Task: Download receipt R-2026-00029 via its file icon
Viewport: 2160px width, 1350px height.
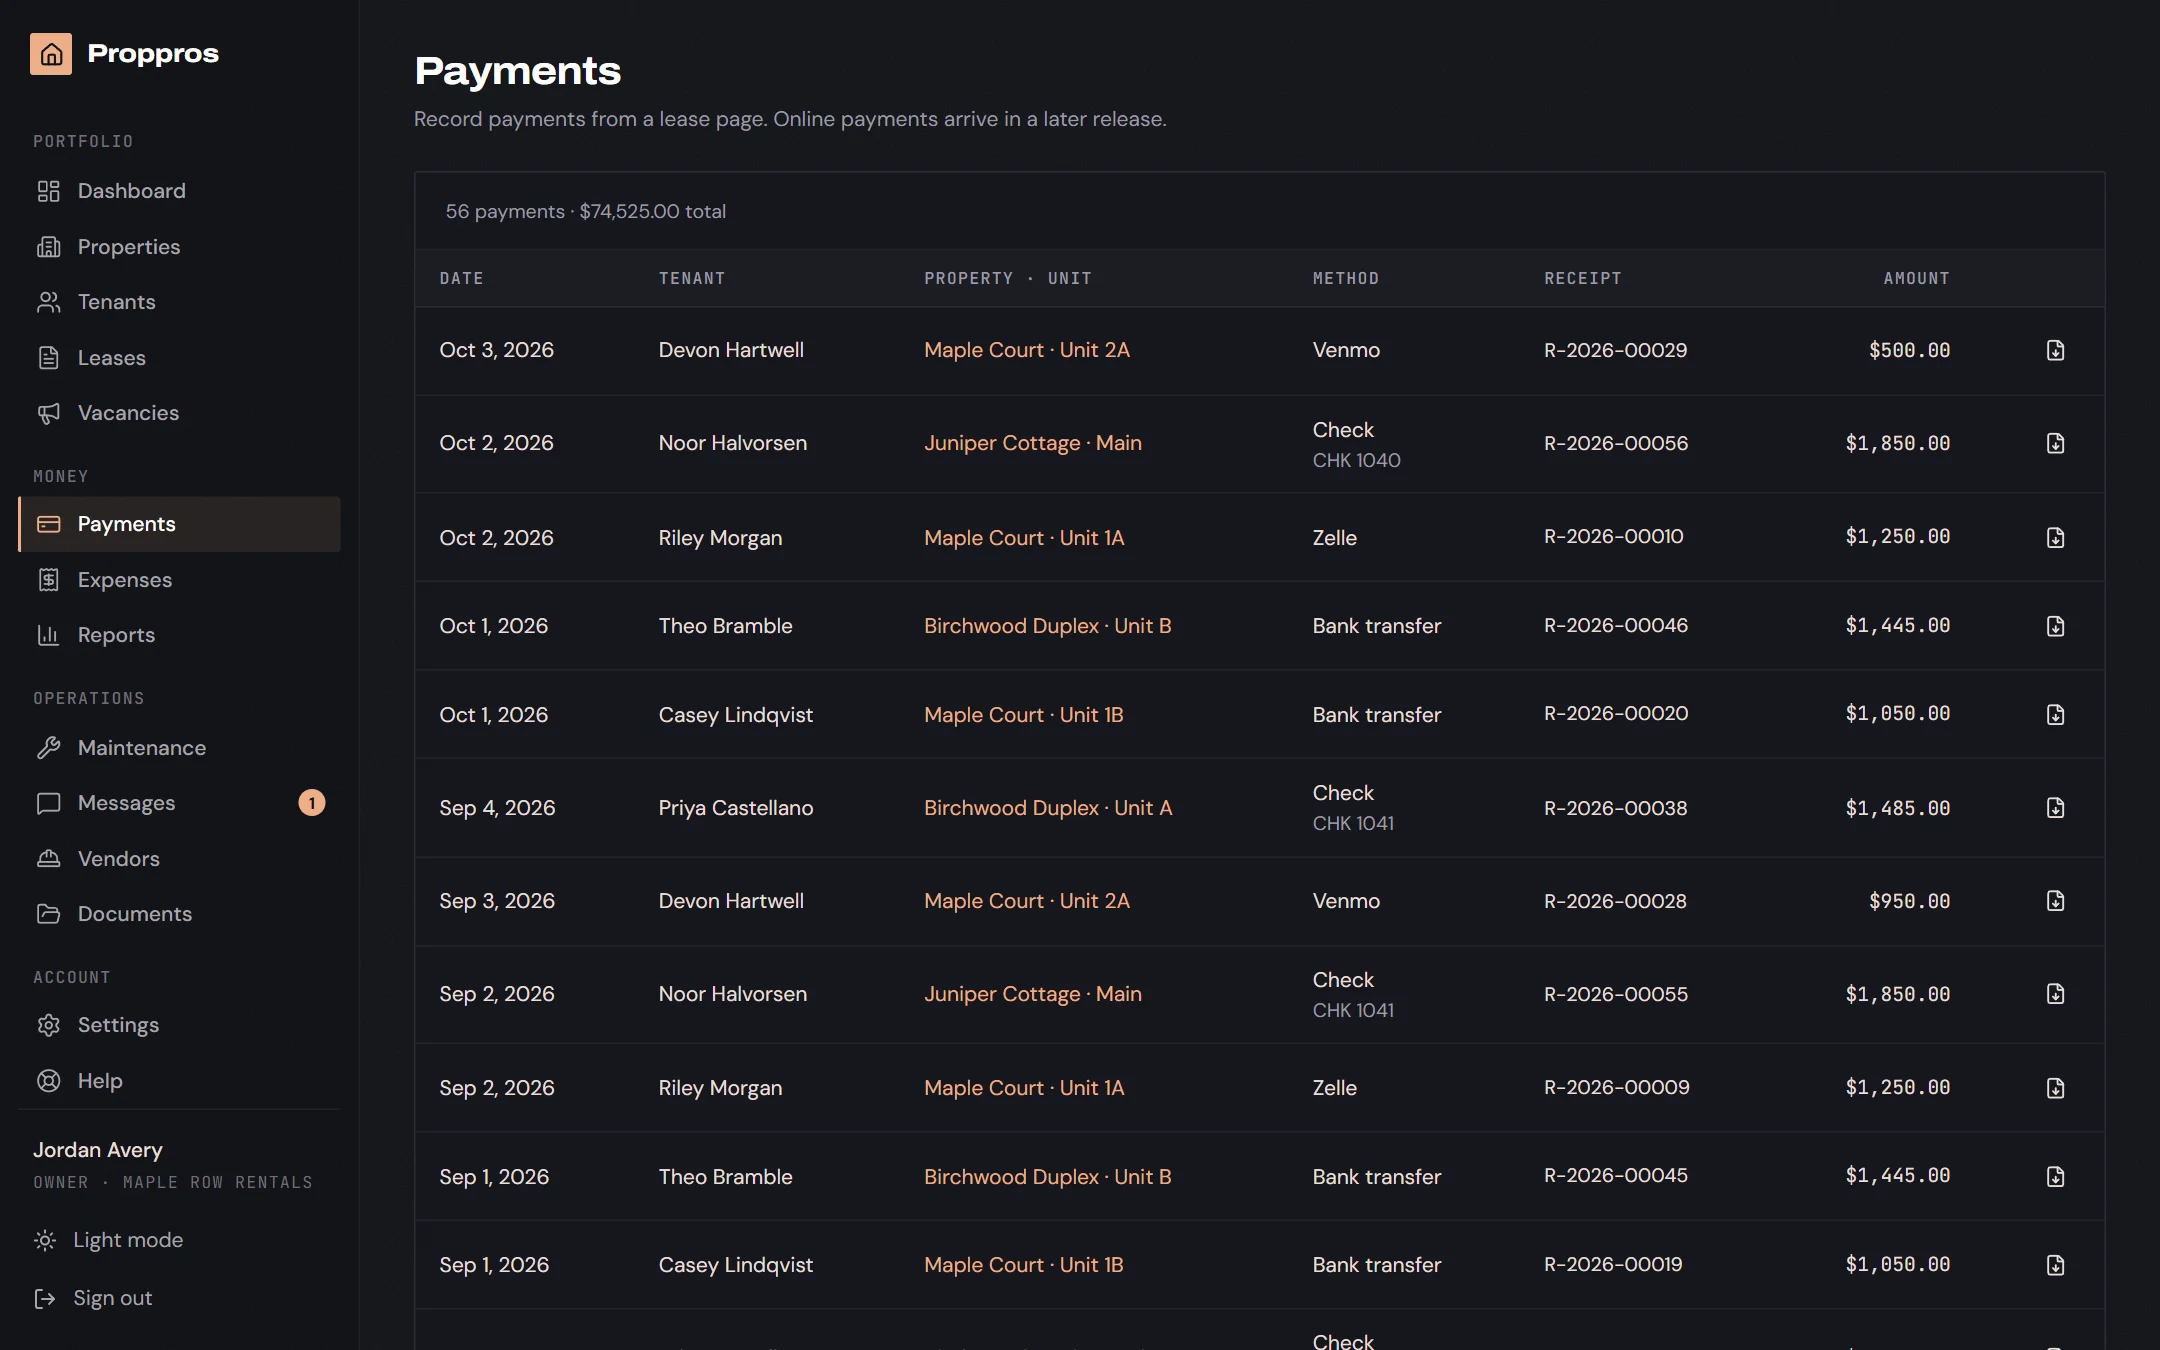Action: (x=2055, y=350)
